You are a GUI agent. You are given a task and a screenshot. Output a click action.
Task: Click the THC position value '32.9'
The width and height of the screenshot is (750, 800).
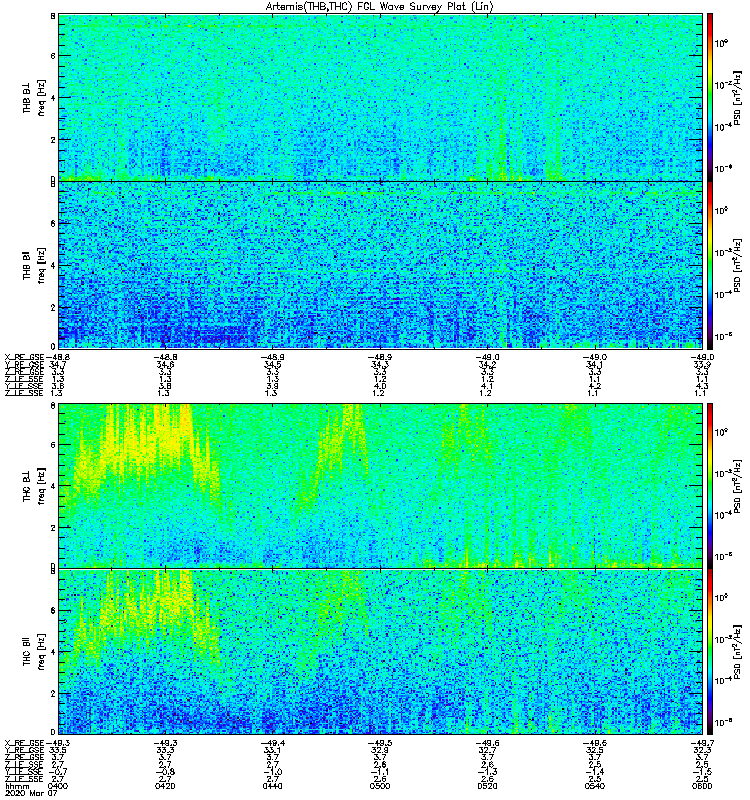[x=380, y=750]
